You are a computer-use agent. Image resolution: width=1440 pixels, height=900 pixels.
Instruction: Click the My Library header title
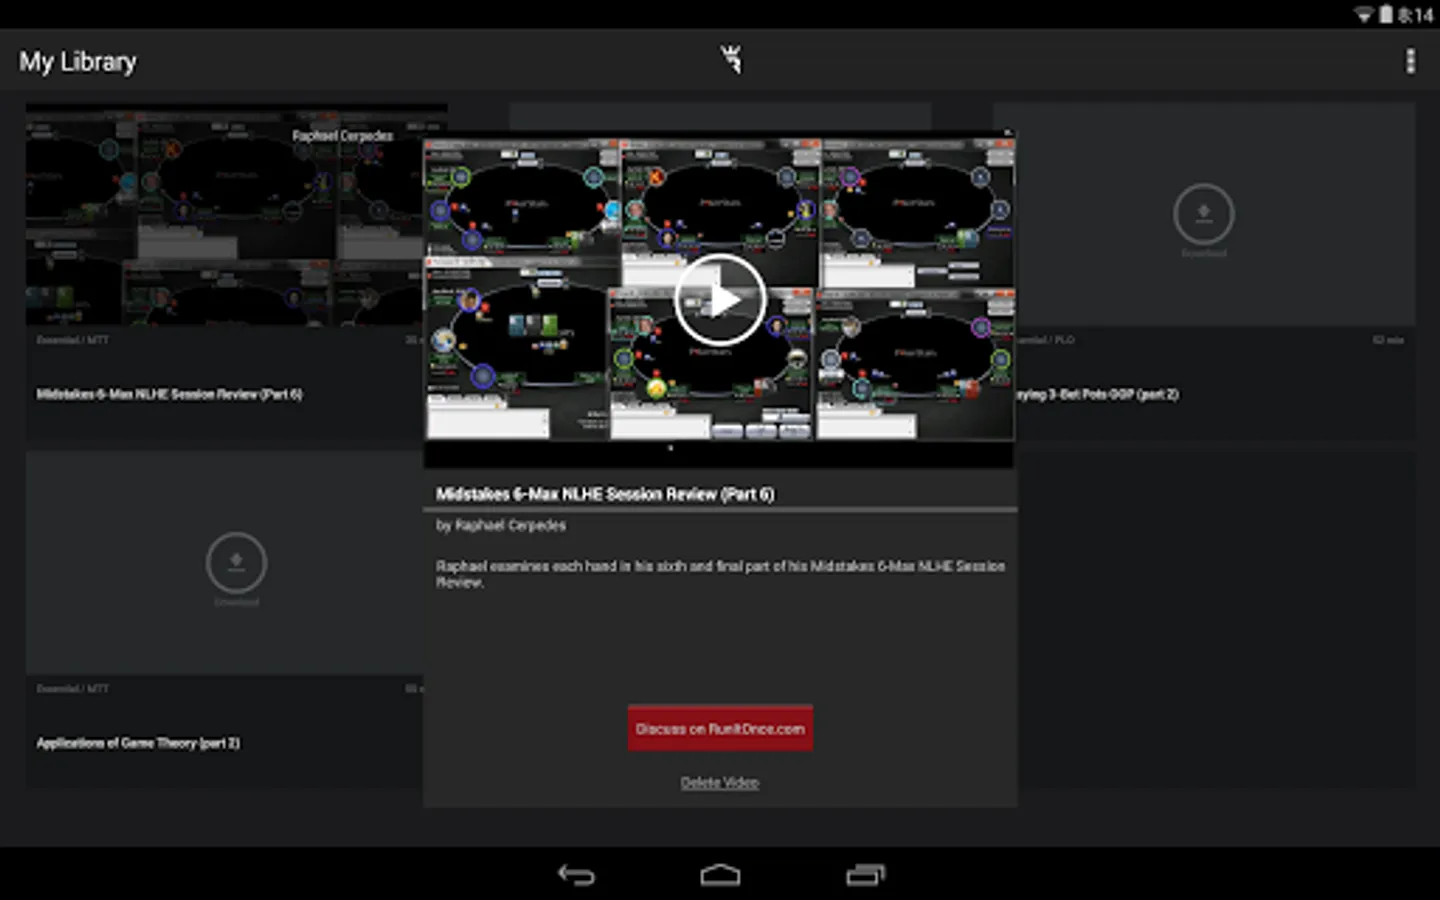(78, 62)
